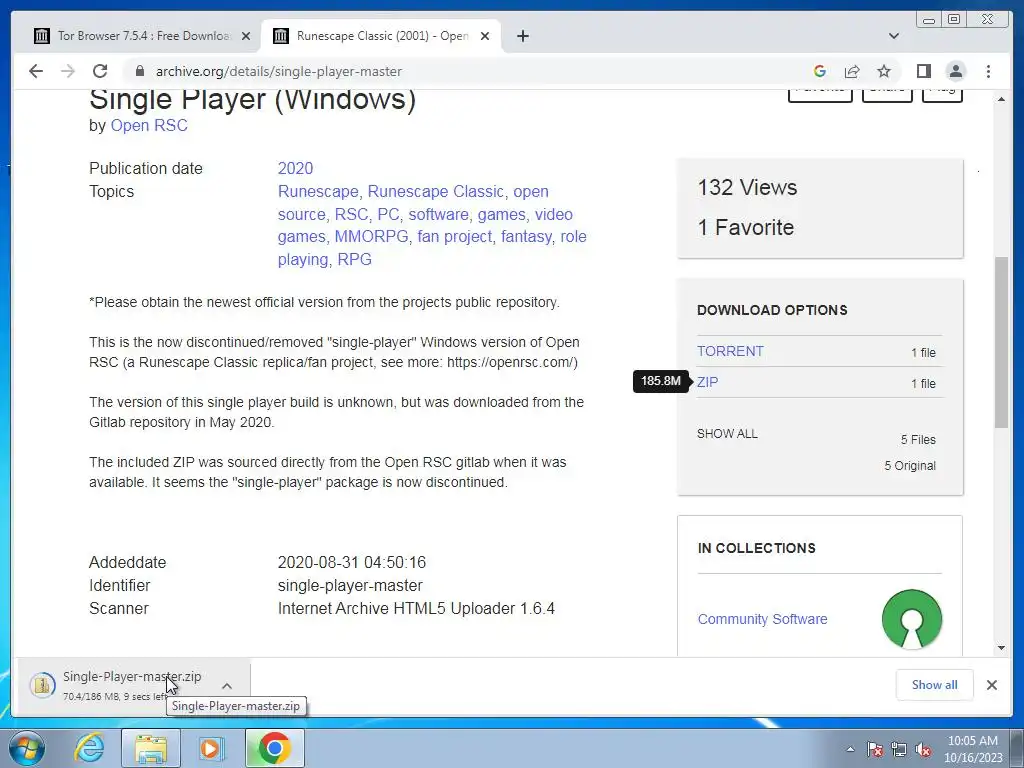The width and height of the screenshot is (1024, 768).
Task: Click SHOW ALL download files
Action: [727, 434]
